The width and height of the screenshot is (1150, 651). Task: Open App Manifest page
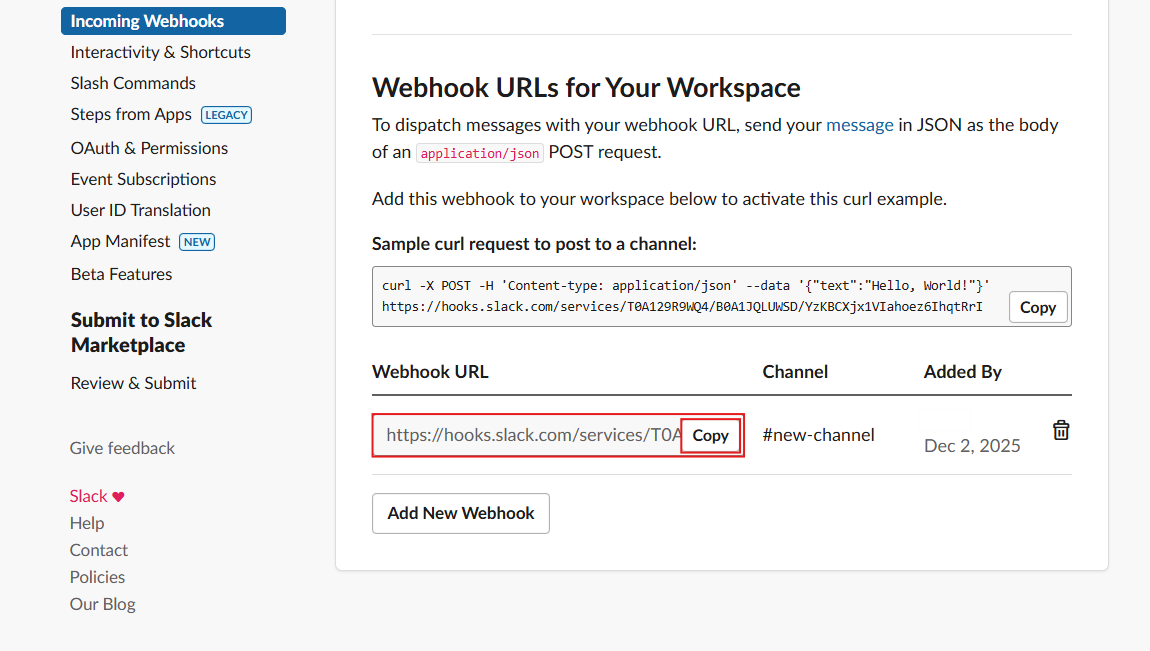120,241
